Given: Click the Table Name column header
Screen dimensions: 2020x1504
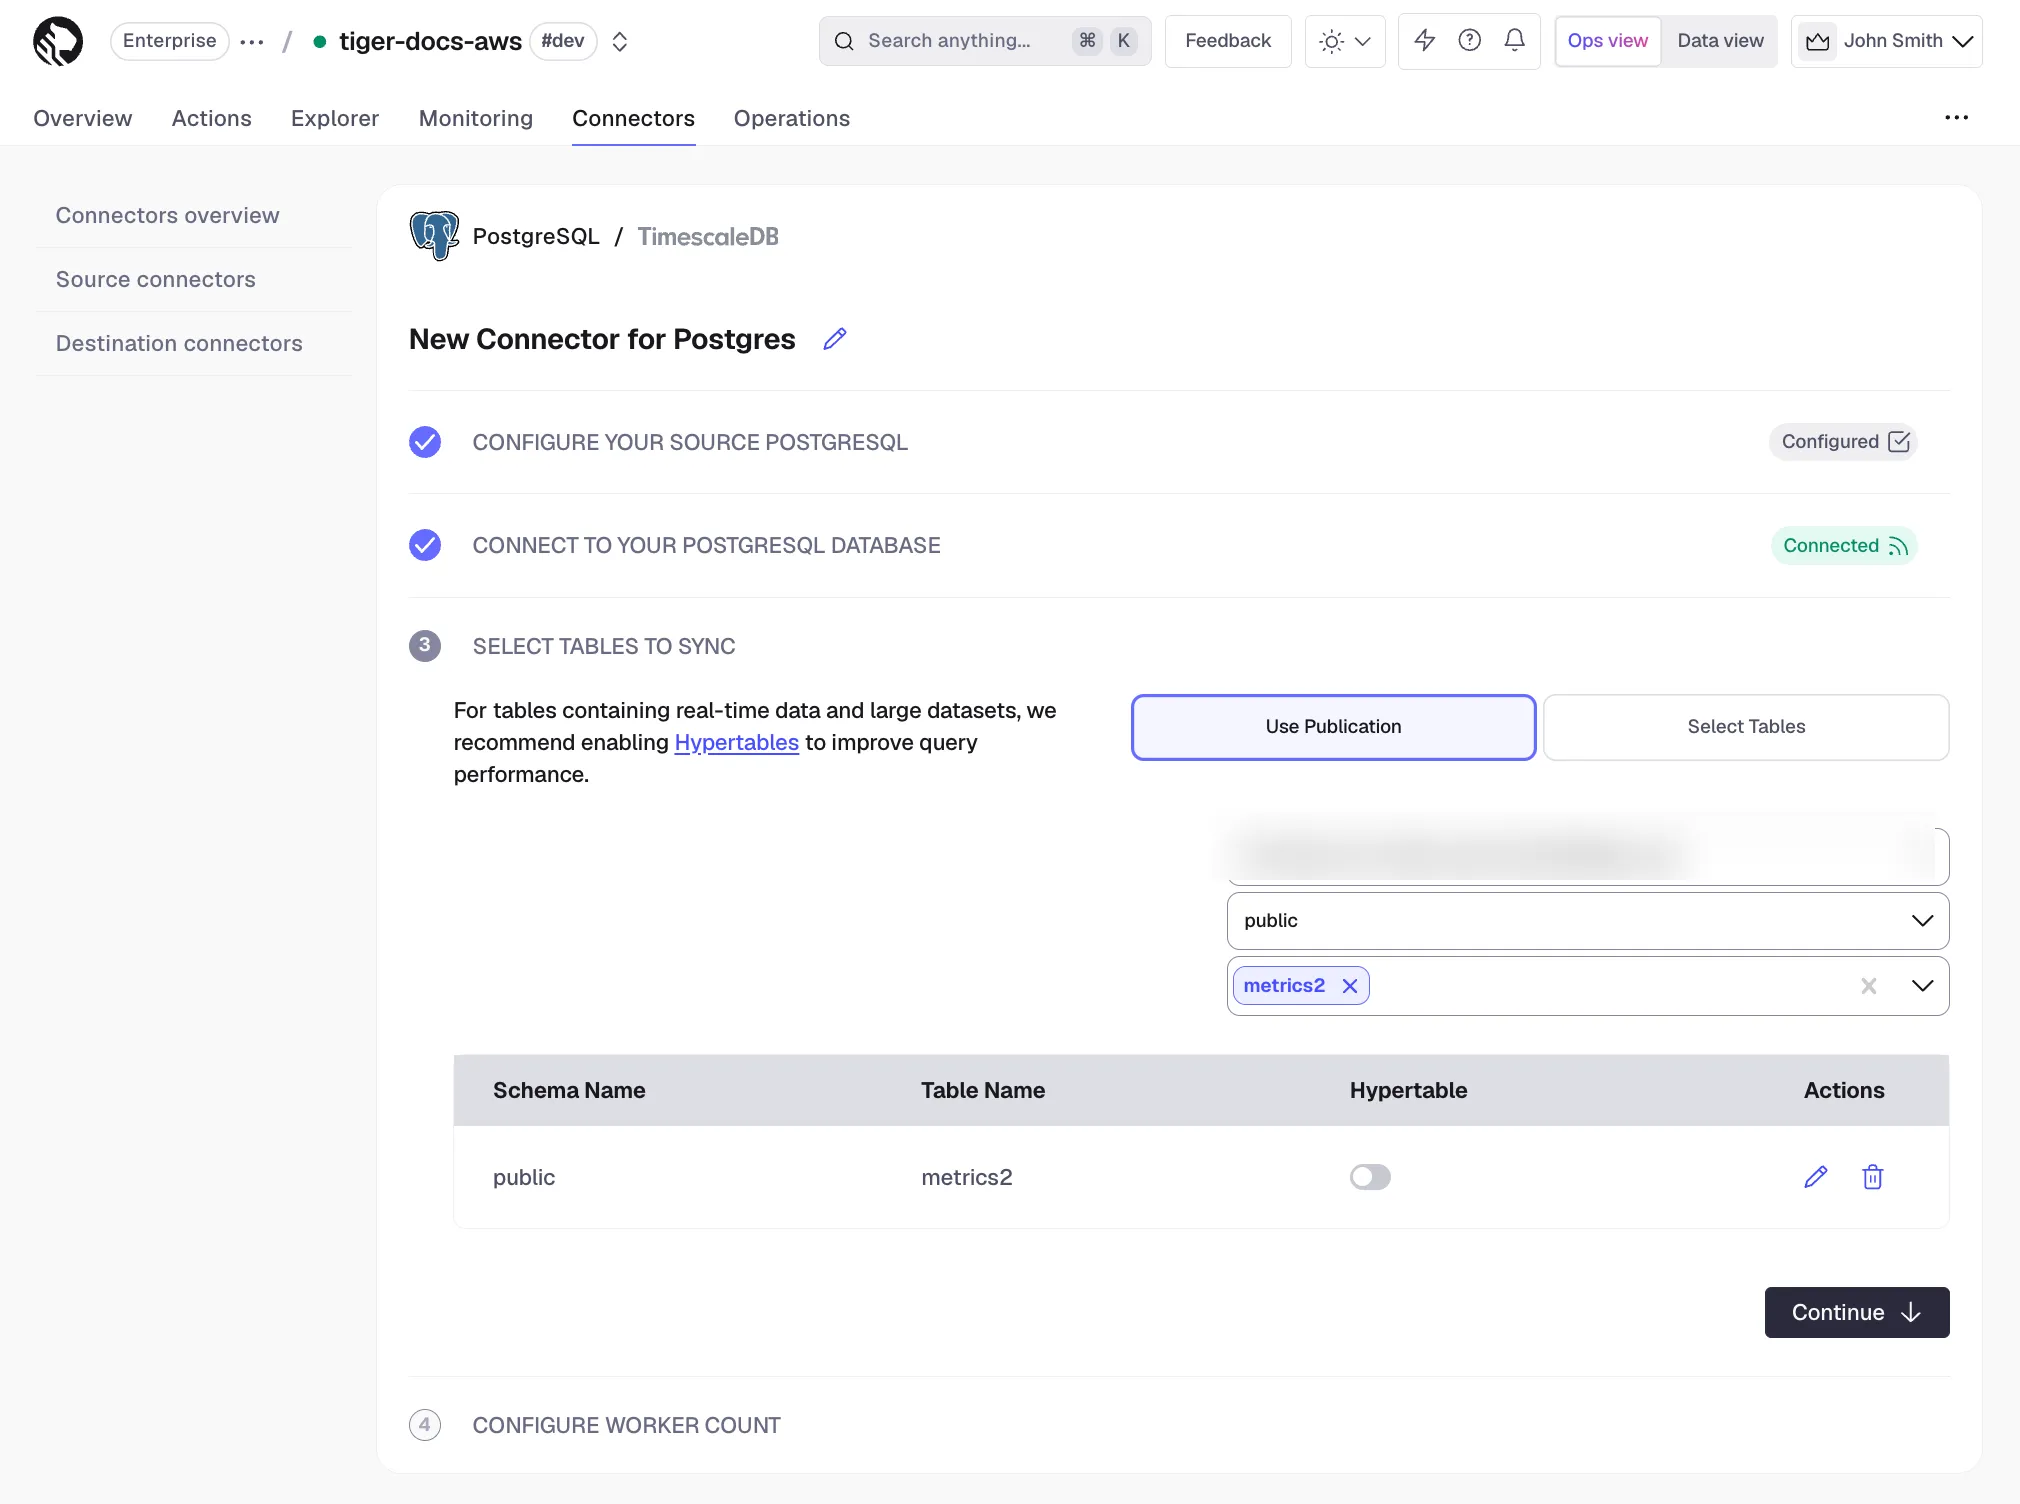Looking at the screenshot, I should tap(983, 1090).
